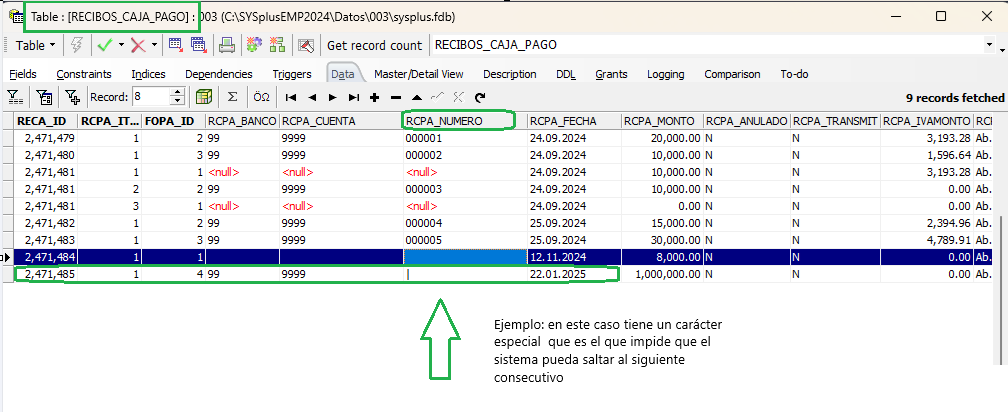
Task: Select the Data tab
Action: point(343,74)
